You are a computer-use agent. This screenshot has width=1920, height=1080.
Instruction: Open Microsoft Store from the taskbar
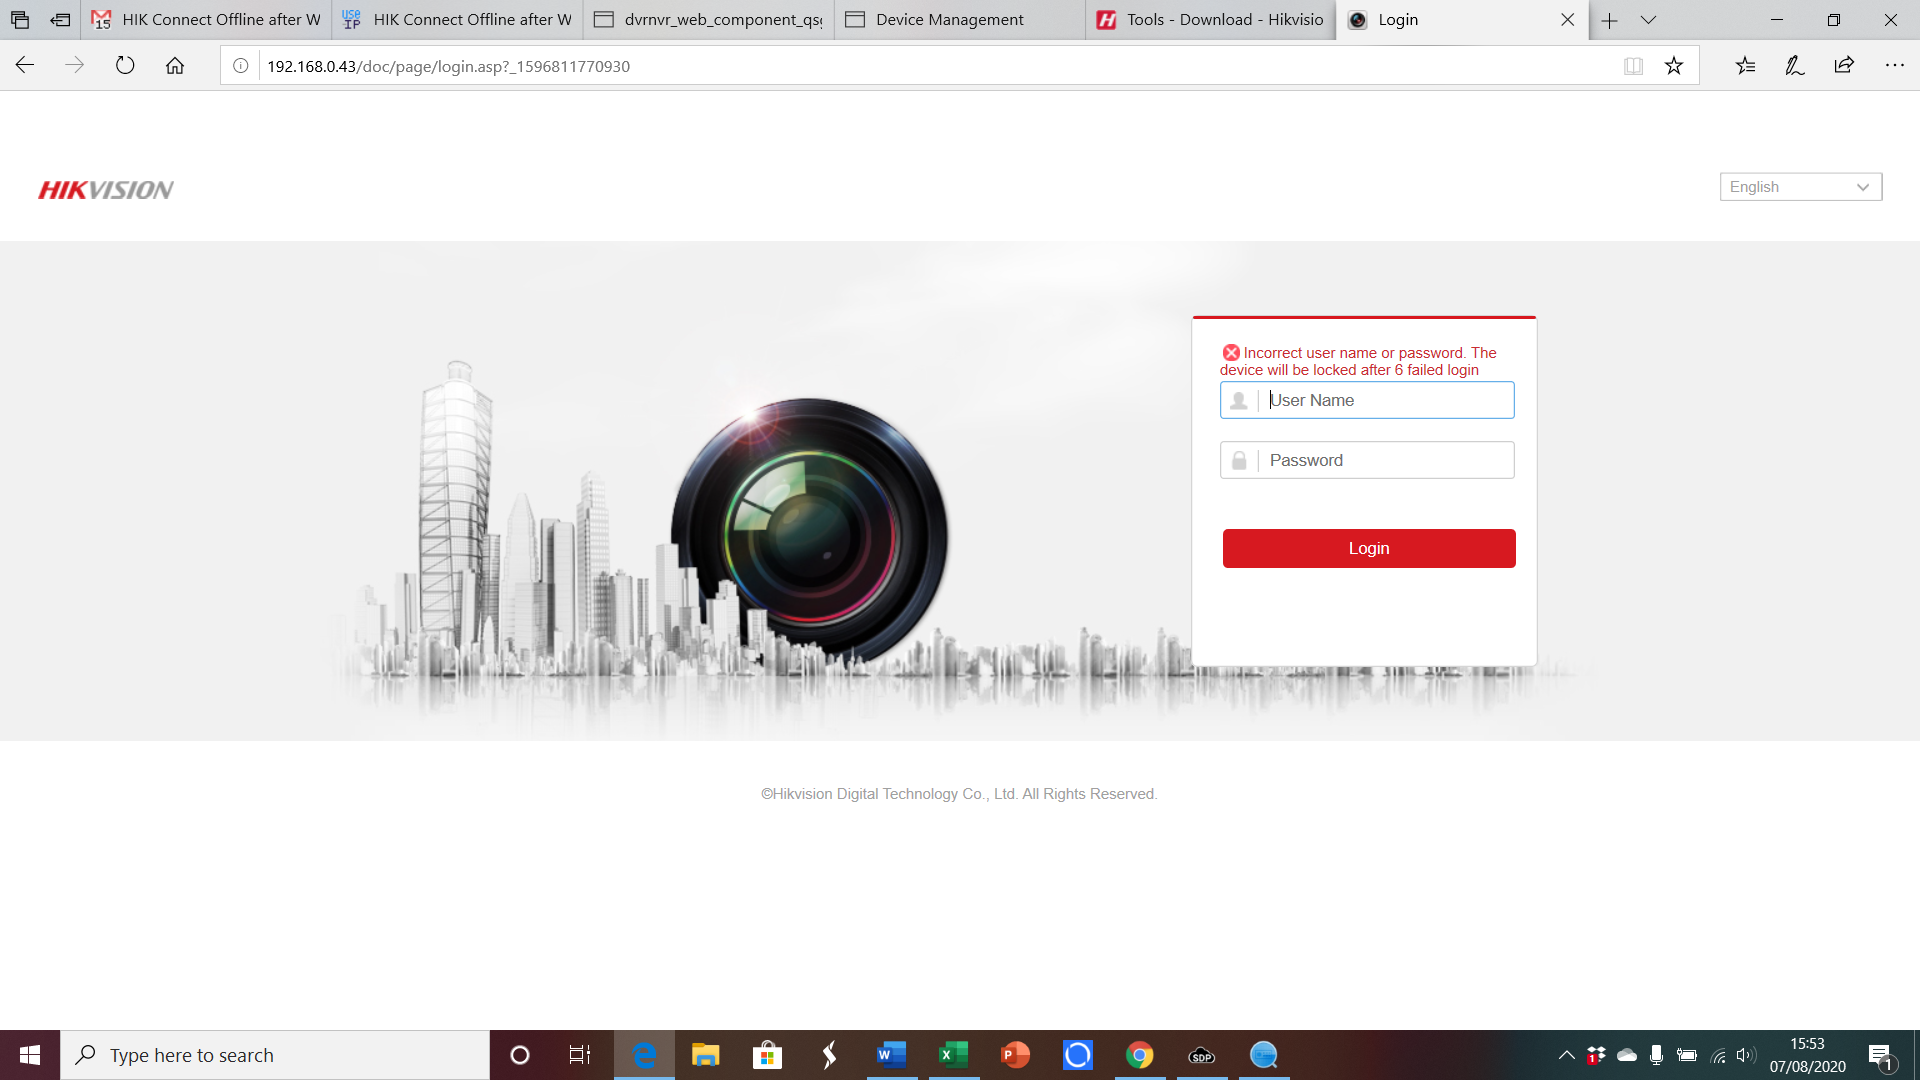tap(767, 1055)
